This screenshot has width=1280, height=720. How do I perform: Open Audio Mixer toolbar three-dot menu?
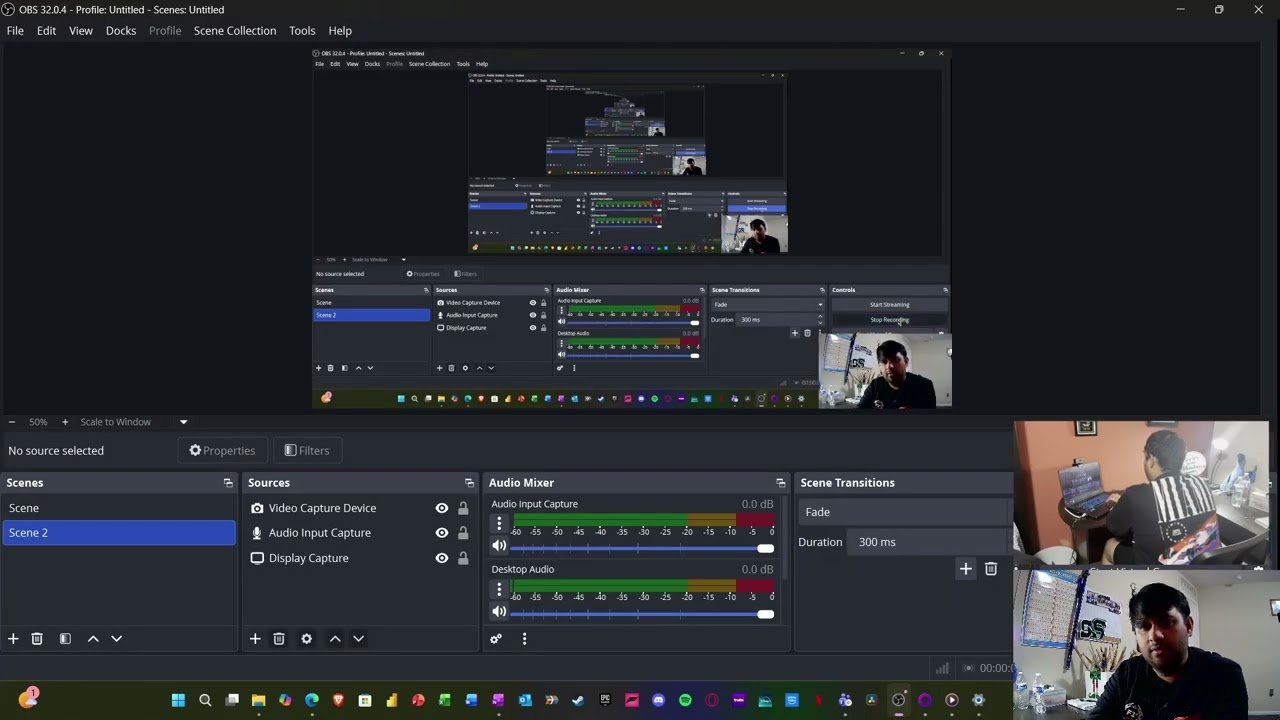(x=524, y=639)
